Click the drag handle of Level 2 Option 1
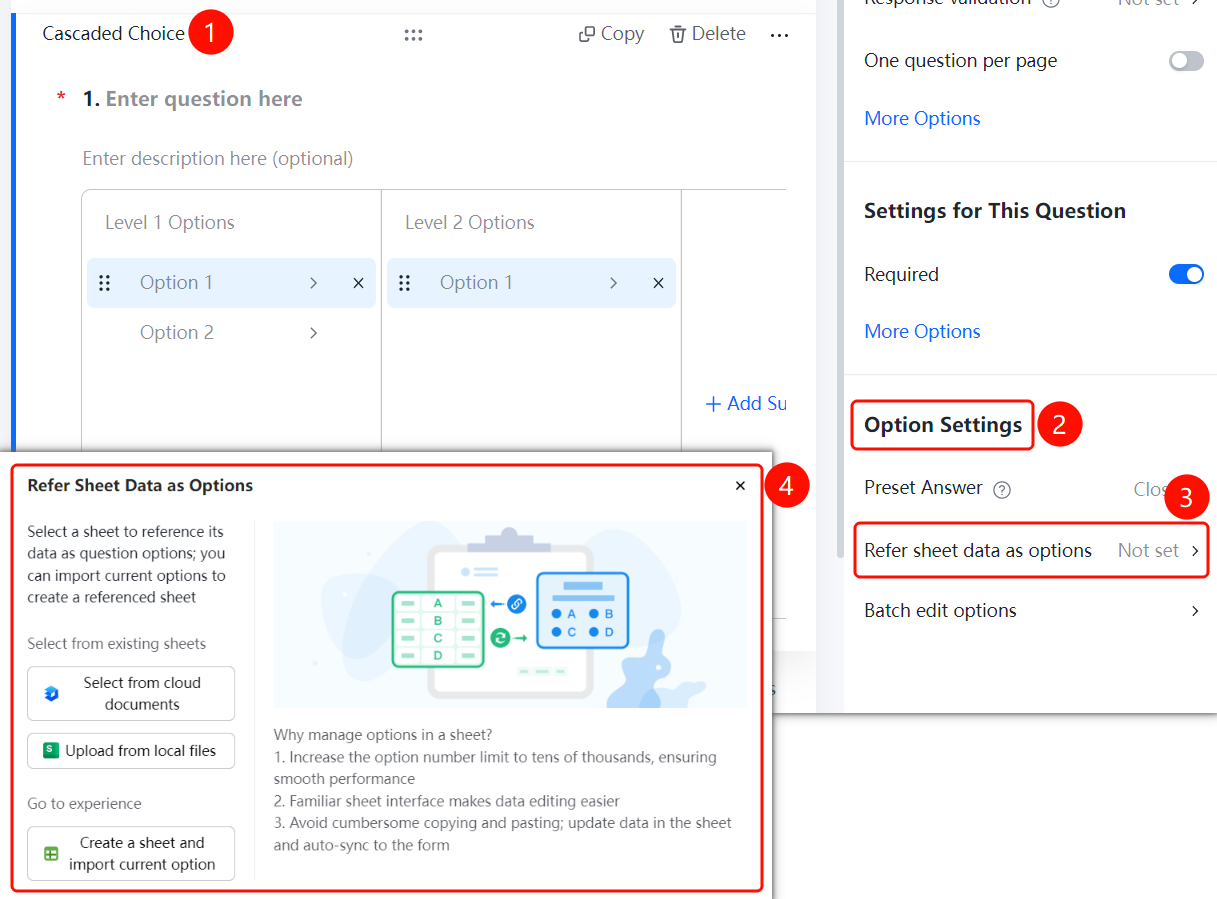Image resolution: width=1217 pixels, height=899 pixels. pyautogui.click(x=405, y=283)
